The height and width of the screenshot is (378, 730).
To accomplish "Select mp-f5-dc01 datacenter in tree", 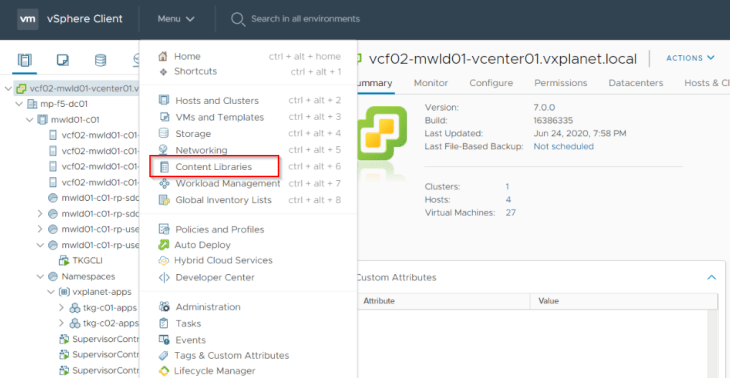I will click(63, 103).
